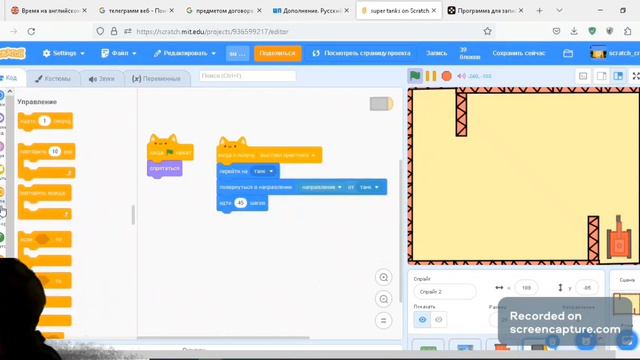The height and width of the screenshot is (360, 640).
Task: Click the URL address bar
Action: tap(294, 31)
